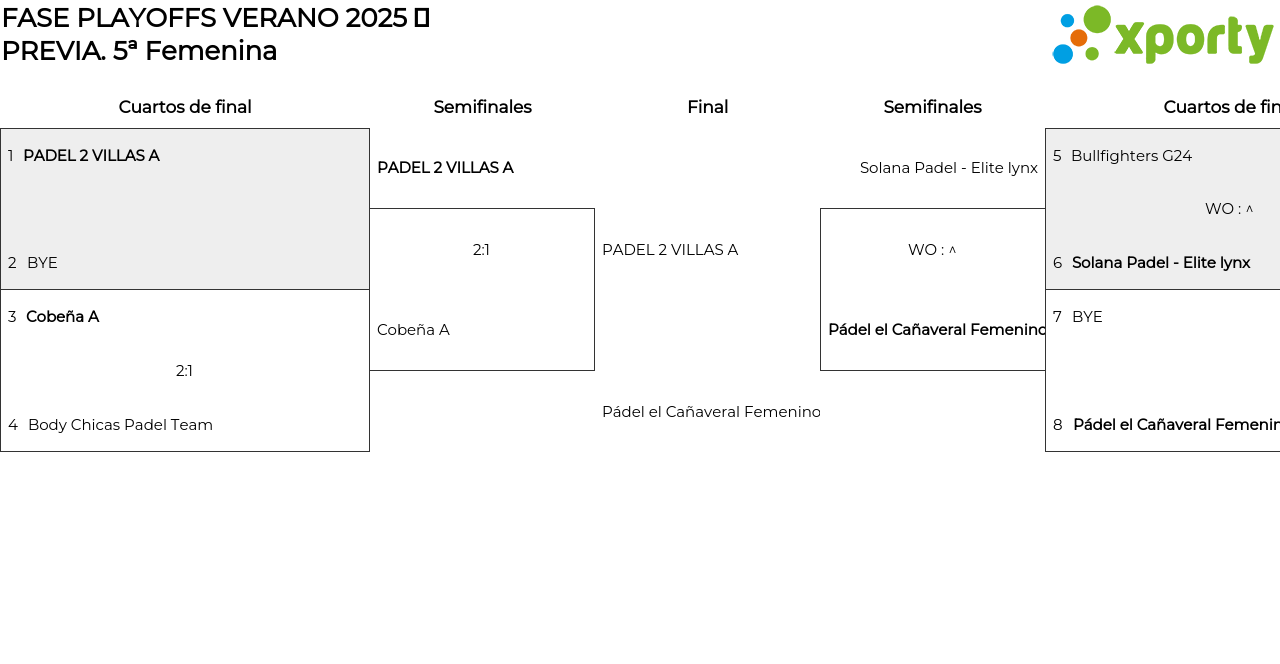Open seed 3 Cobeña A team
1280x664 pixels.
(x=62, y=317)
